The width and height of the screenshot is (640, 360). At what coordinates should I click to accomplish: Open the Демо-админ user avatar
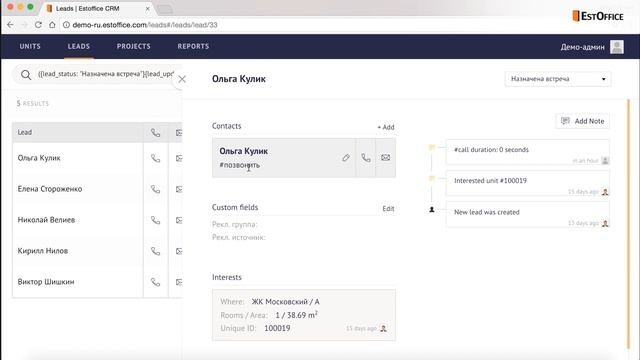pos(617,47)
